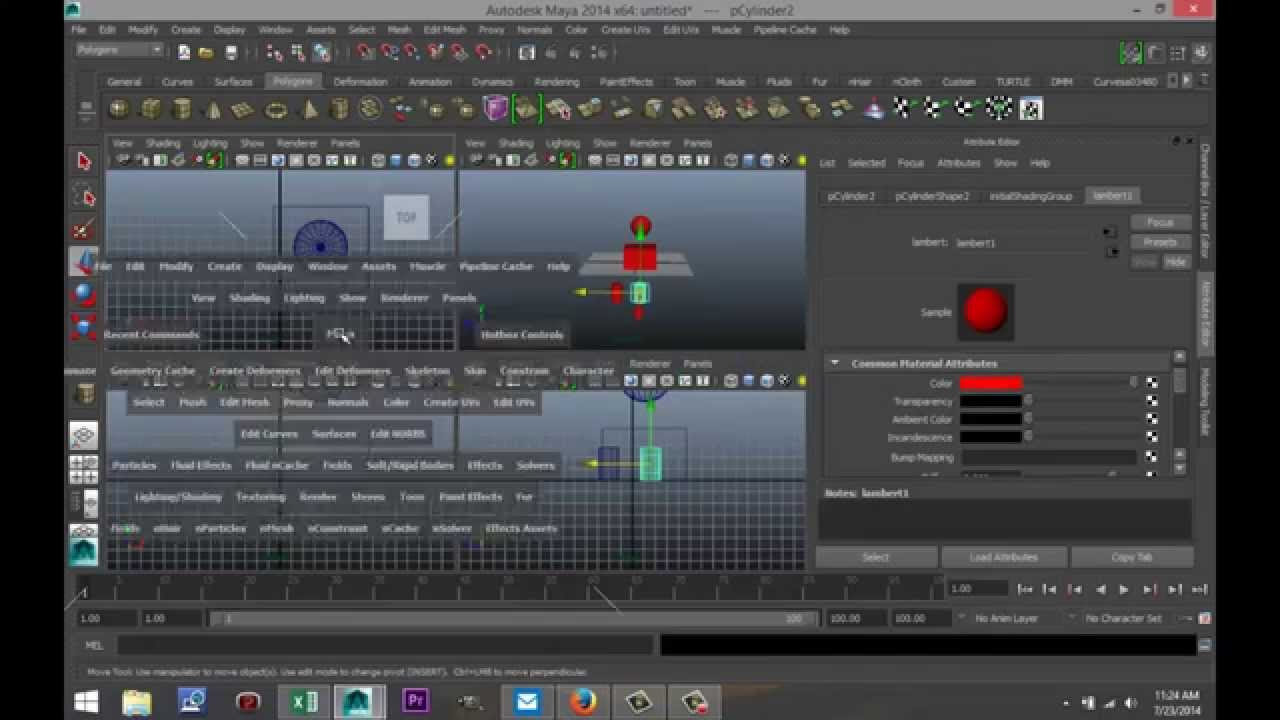Open the hotbox Recent Commands menu
The image size is (1280, 720).
[x=152, y=335]
